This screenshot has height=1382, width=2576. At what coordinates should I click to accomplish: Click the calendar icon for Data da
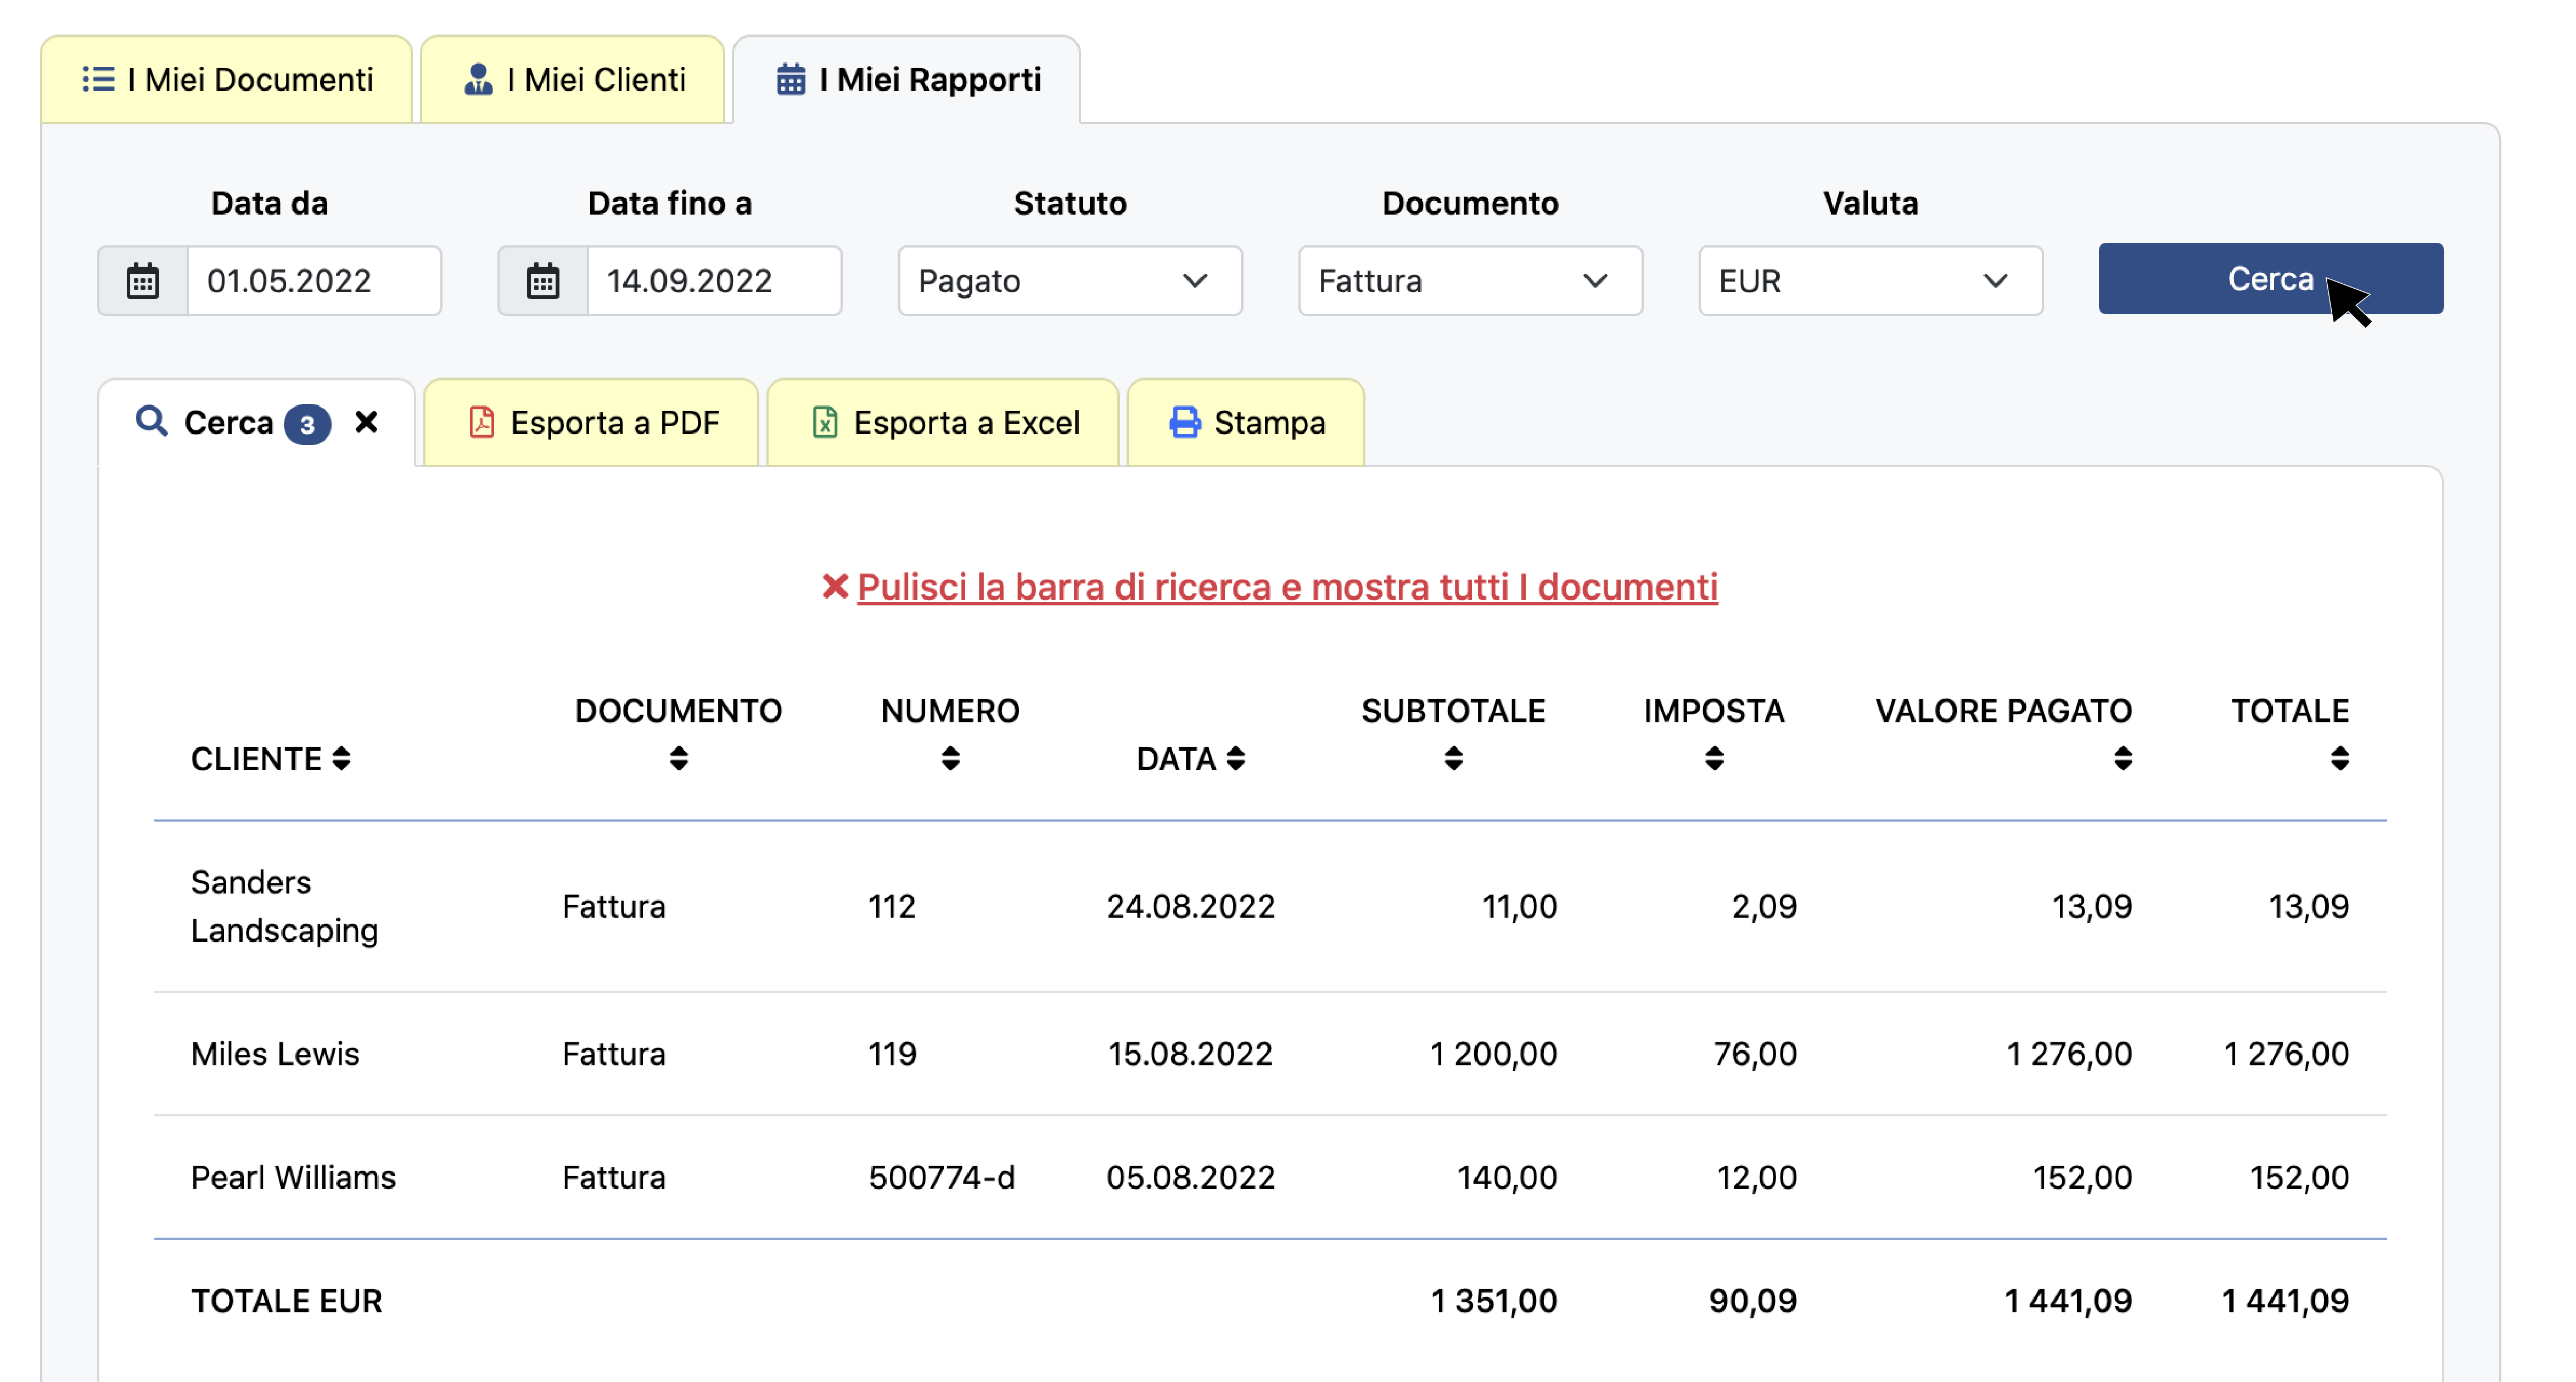coord(143,281)
